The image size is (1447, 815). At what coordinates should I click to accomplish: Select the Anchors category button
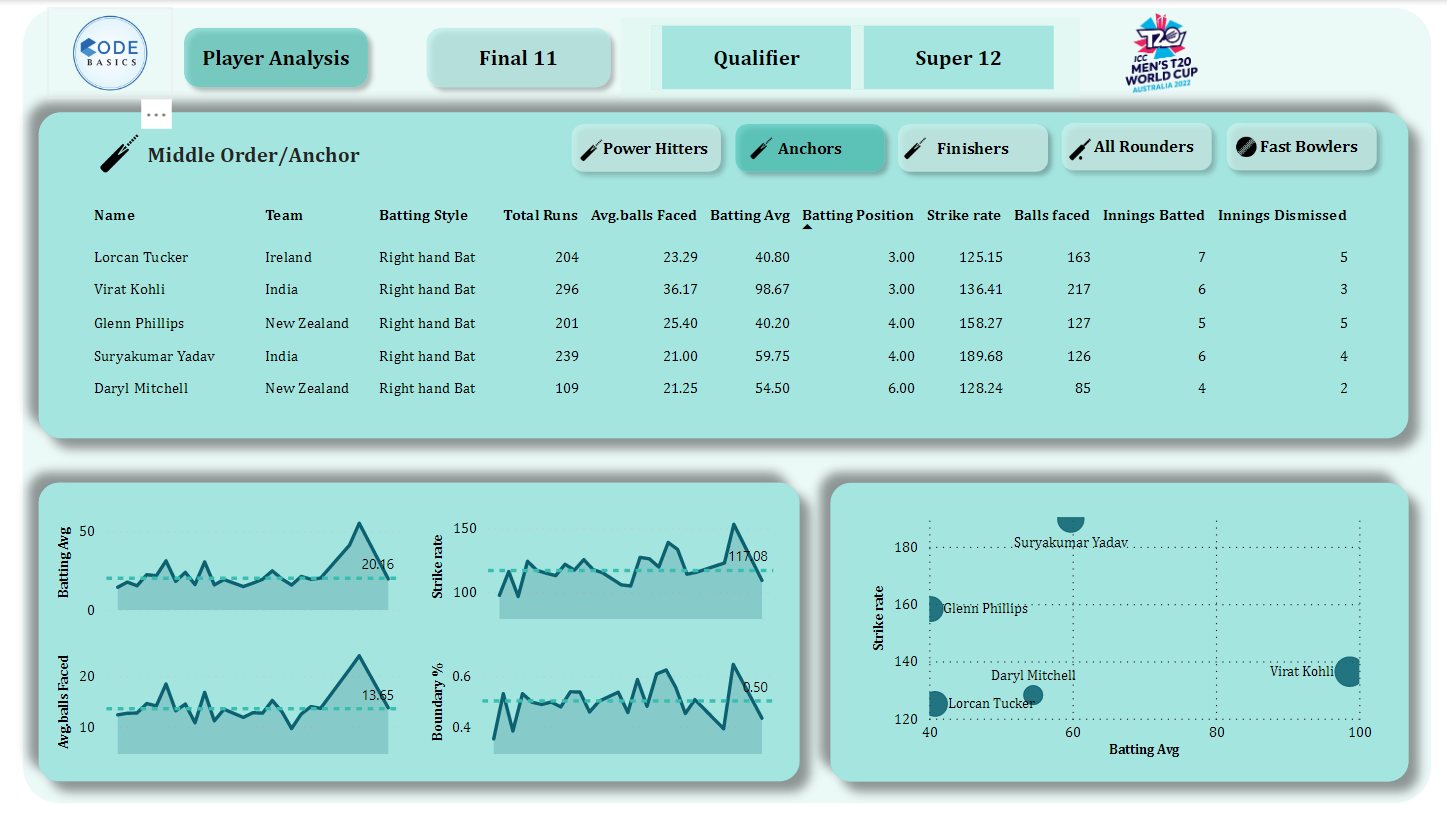pos(810,147)
